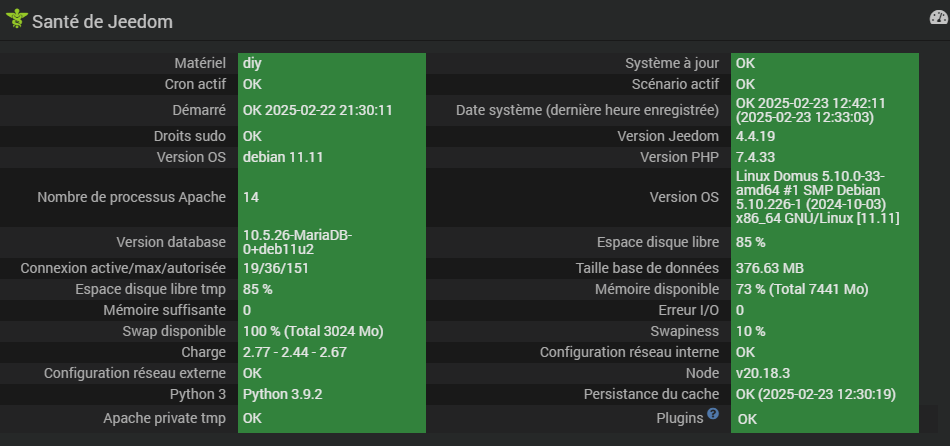Screen dimensions: 950x446
Task: Click the Plugins label
Action: (680, 418)
